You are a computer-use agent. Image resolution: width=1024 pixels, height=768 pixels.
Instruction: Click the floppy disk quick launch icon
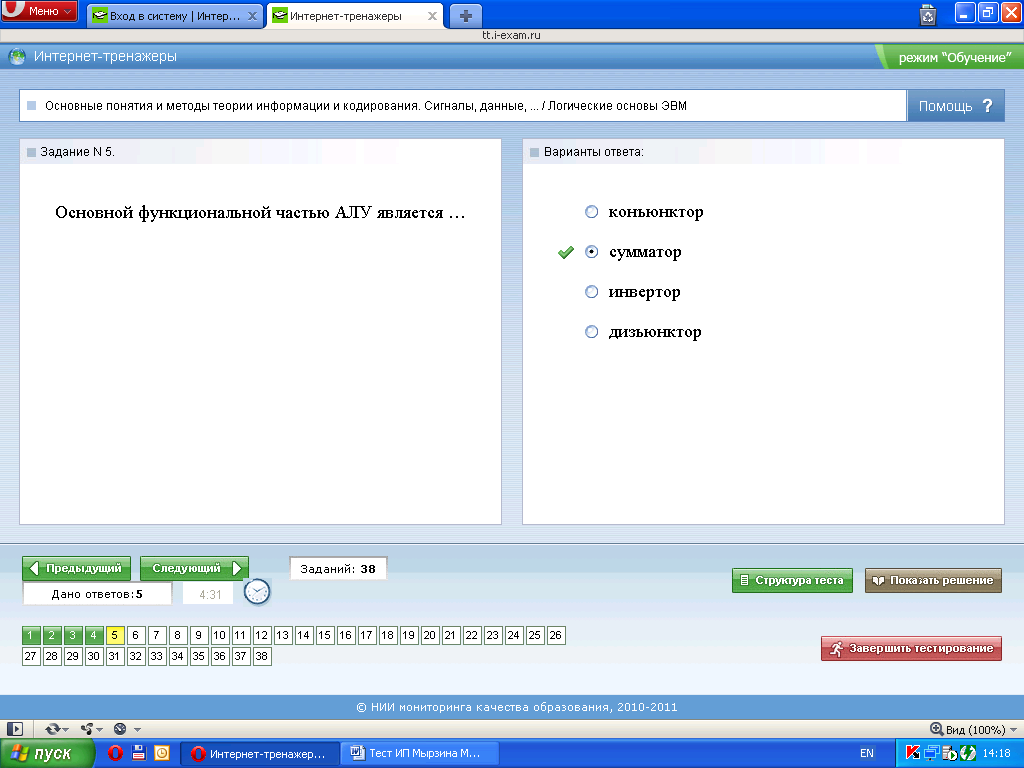[x=138, y=753]
